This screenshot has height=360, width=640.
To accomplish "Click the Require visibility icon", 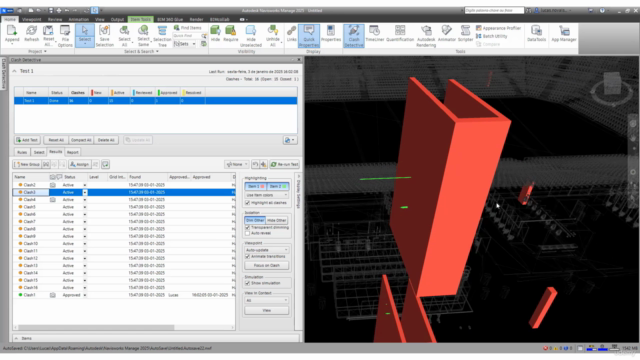I will pyautogui.click(x=231, y=33).
